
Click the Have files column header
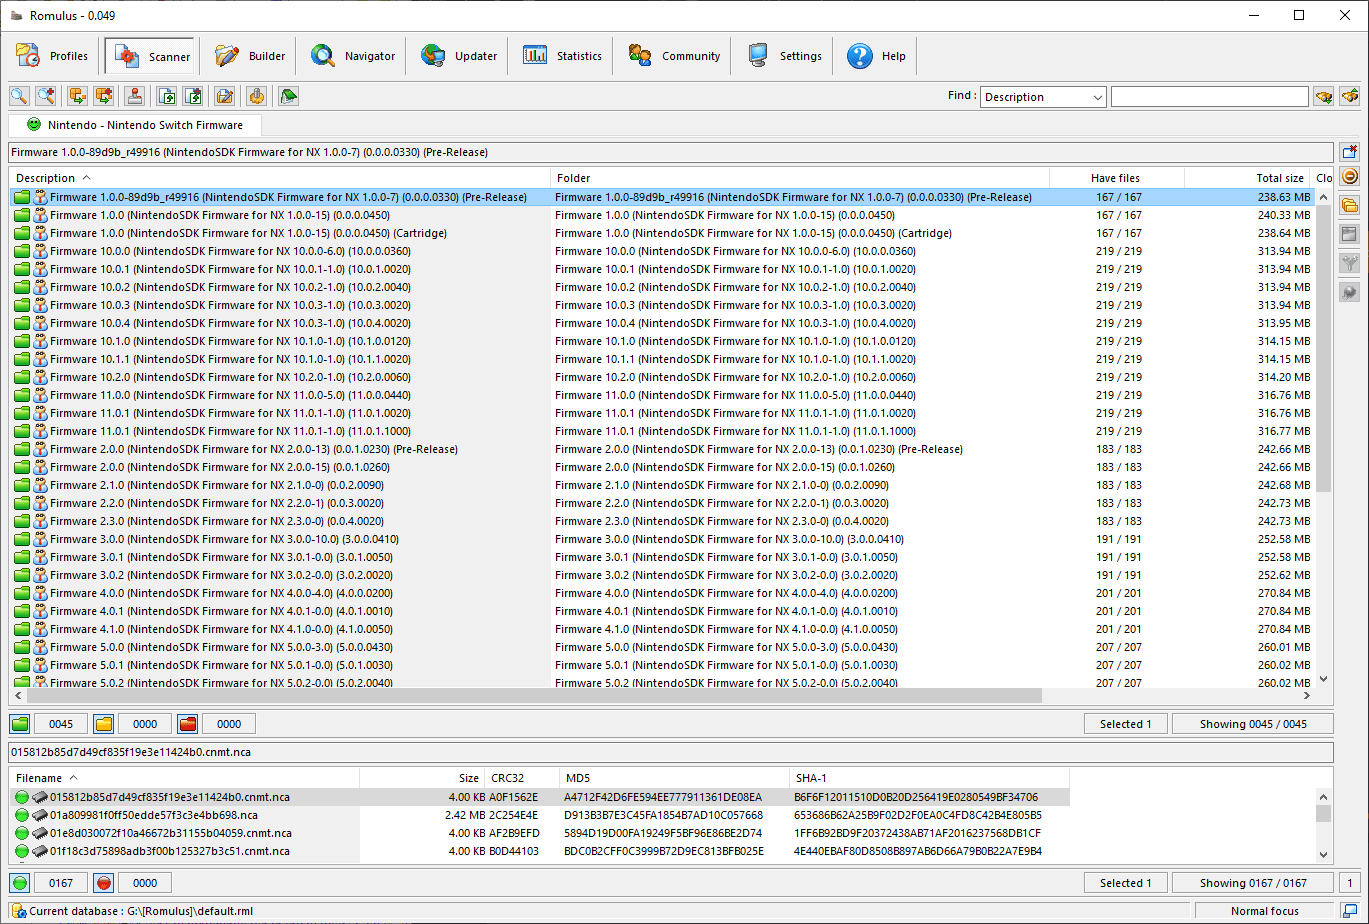(x=1117, y=178)
